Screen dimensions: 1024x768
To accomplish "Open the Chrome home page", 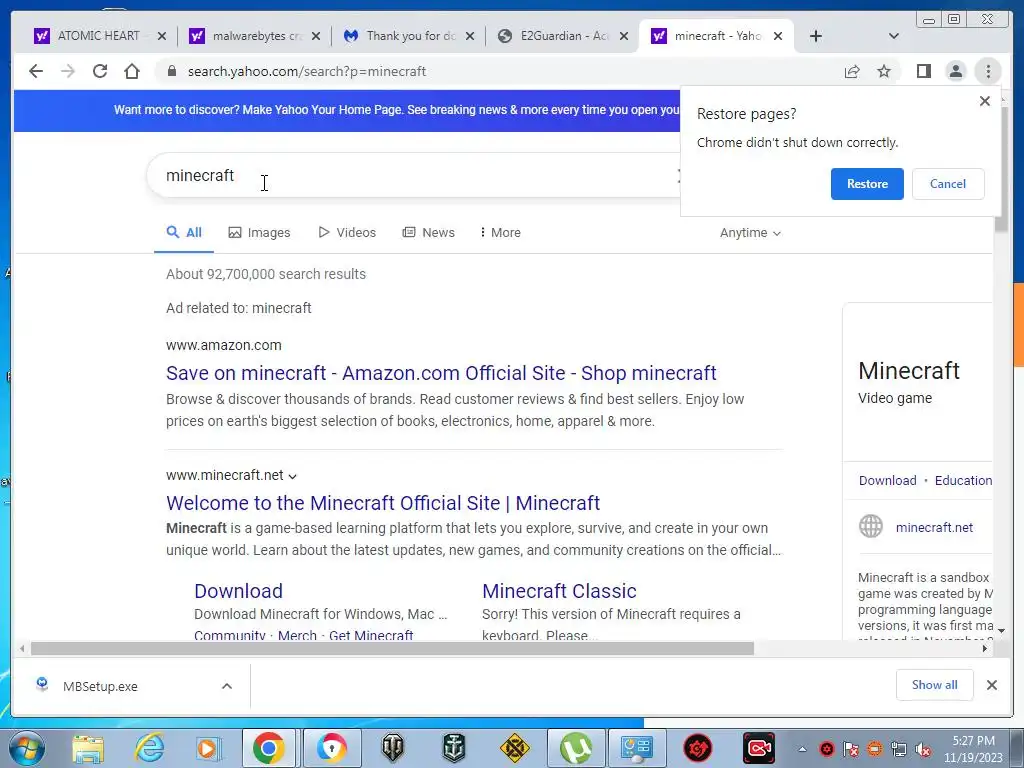I will point(132,71).
